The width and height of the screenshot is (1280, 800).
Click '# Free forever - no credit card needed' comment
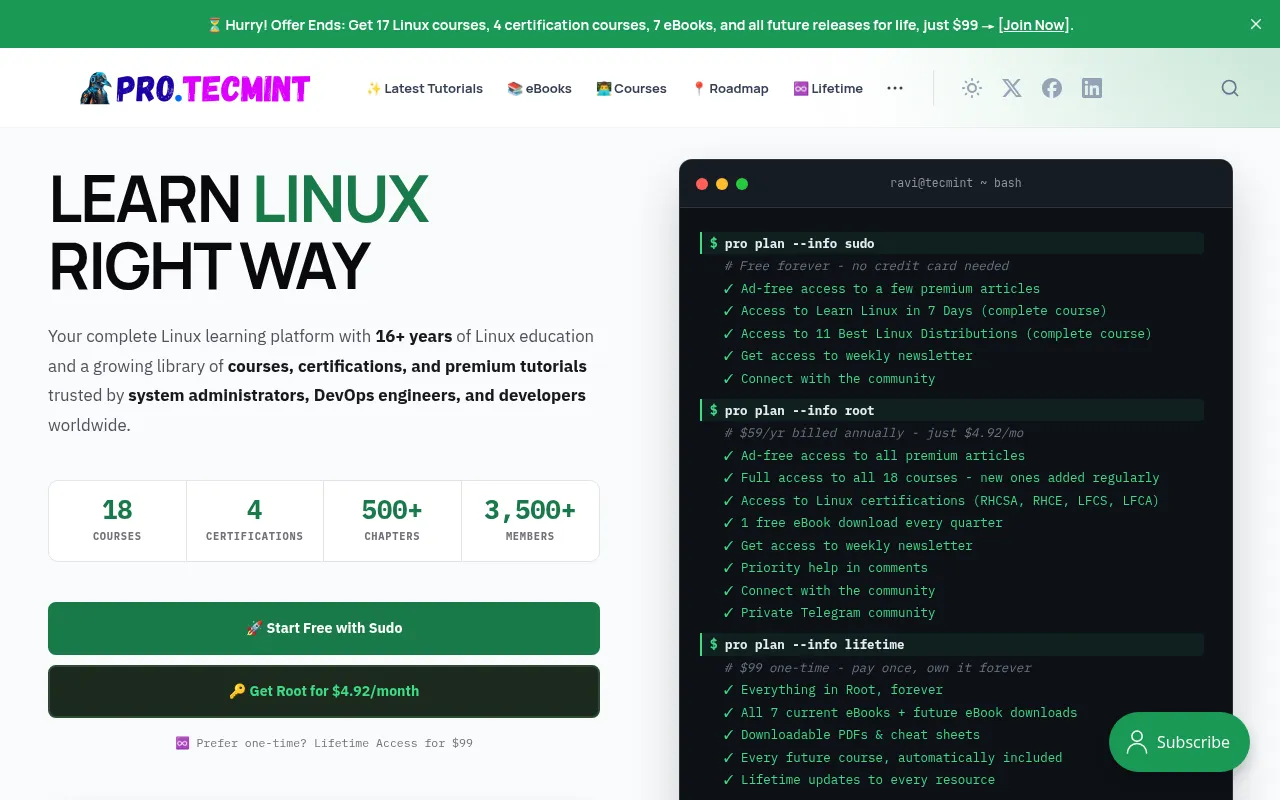pyautogui.click(x=867, y=266)
